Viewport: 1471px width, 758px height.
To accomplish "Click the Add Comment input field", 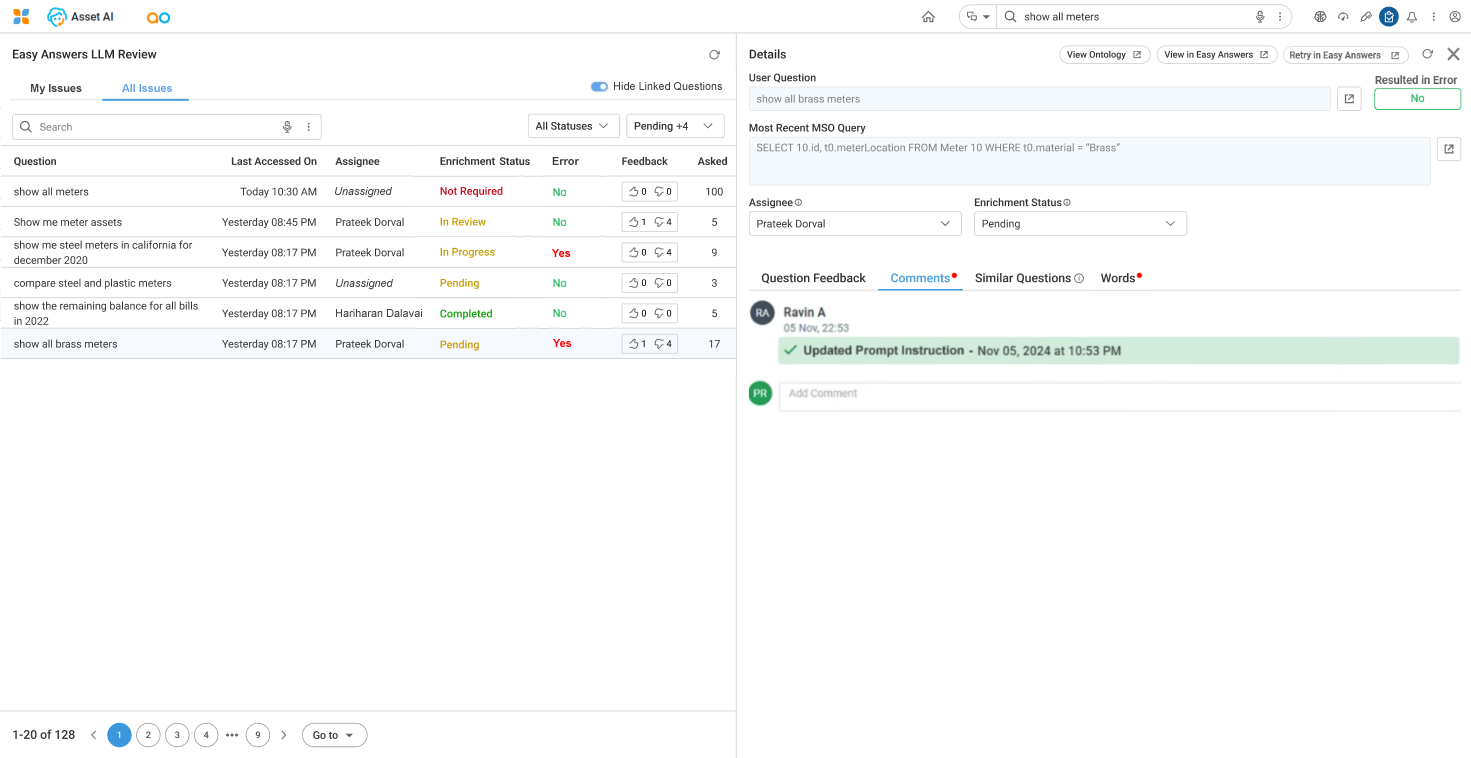I will click(1118, 394).
